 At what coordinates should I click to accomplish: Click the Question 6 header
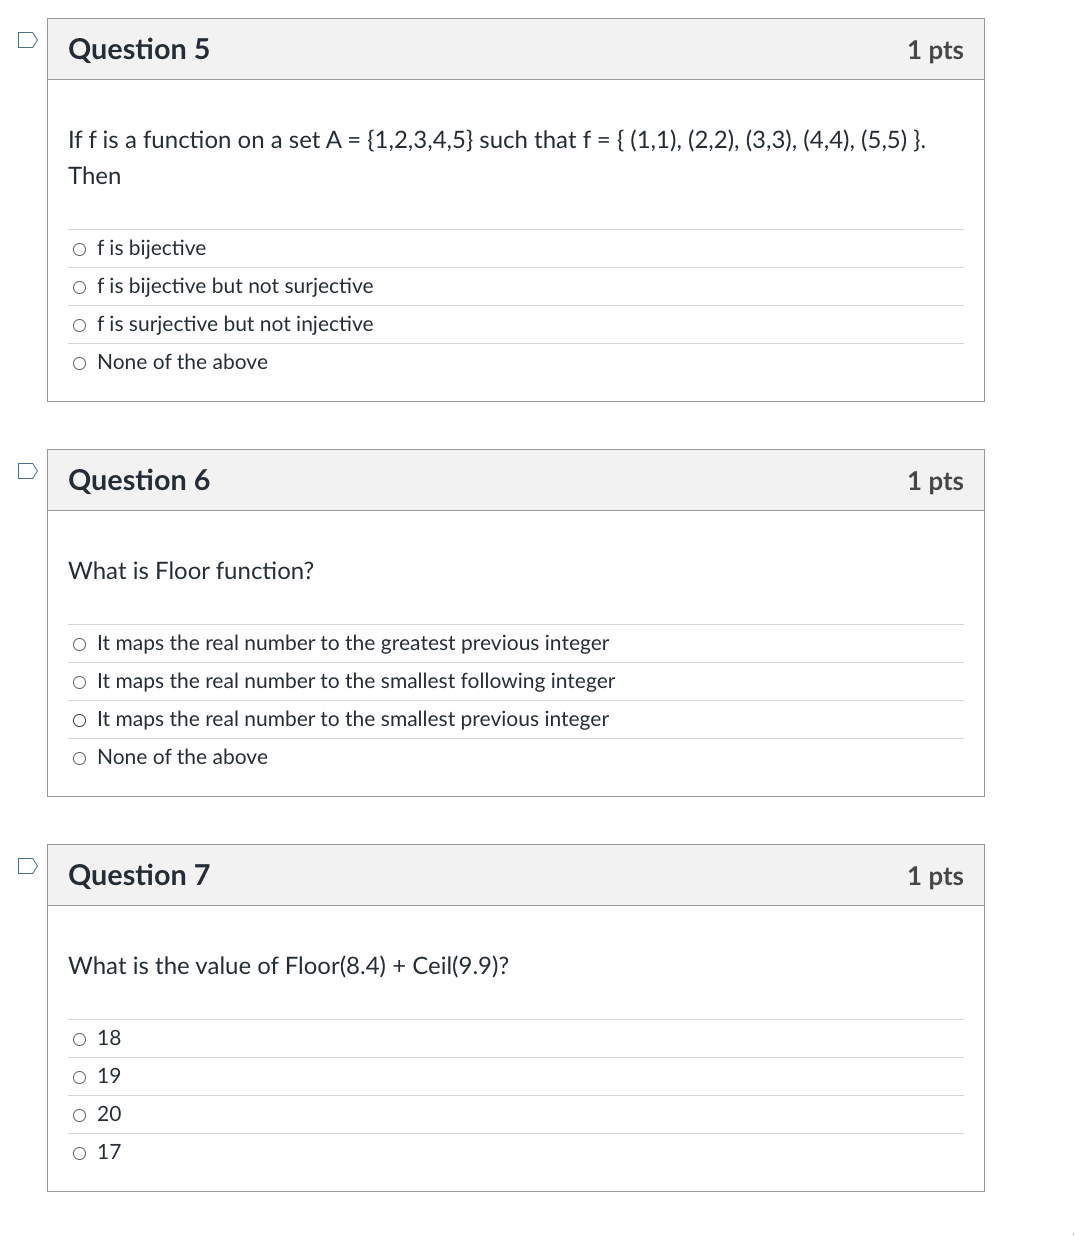point(138,480)
